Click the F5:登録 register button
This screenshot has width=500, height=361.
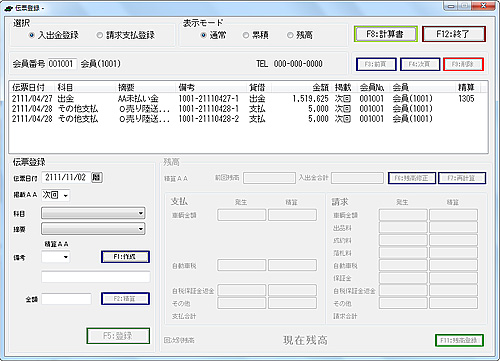118,336
